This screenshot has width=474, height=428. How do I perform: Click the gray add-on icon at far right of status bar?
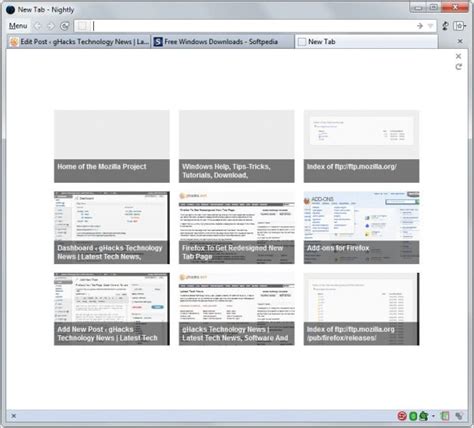pos(459,416)
